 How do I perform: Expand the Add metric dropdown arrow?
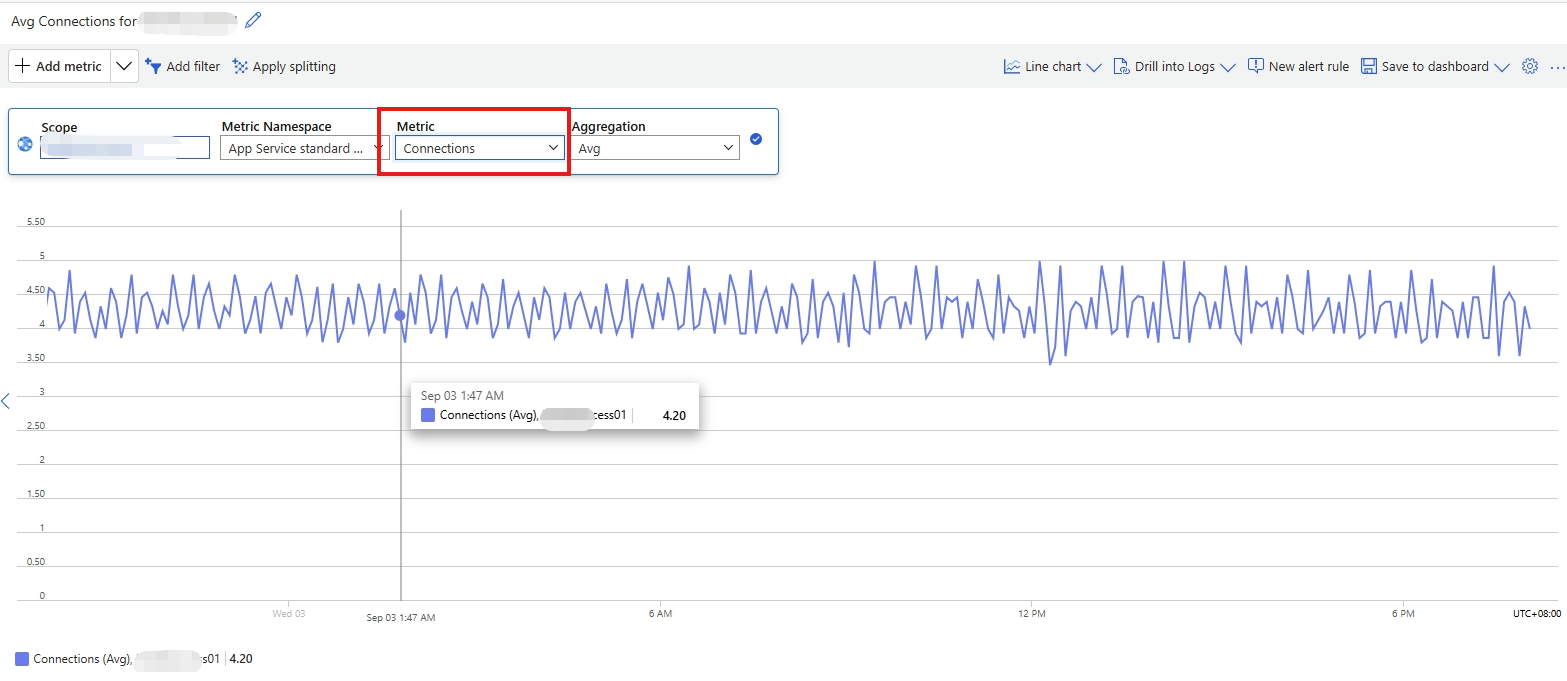[x=123, y=66]
